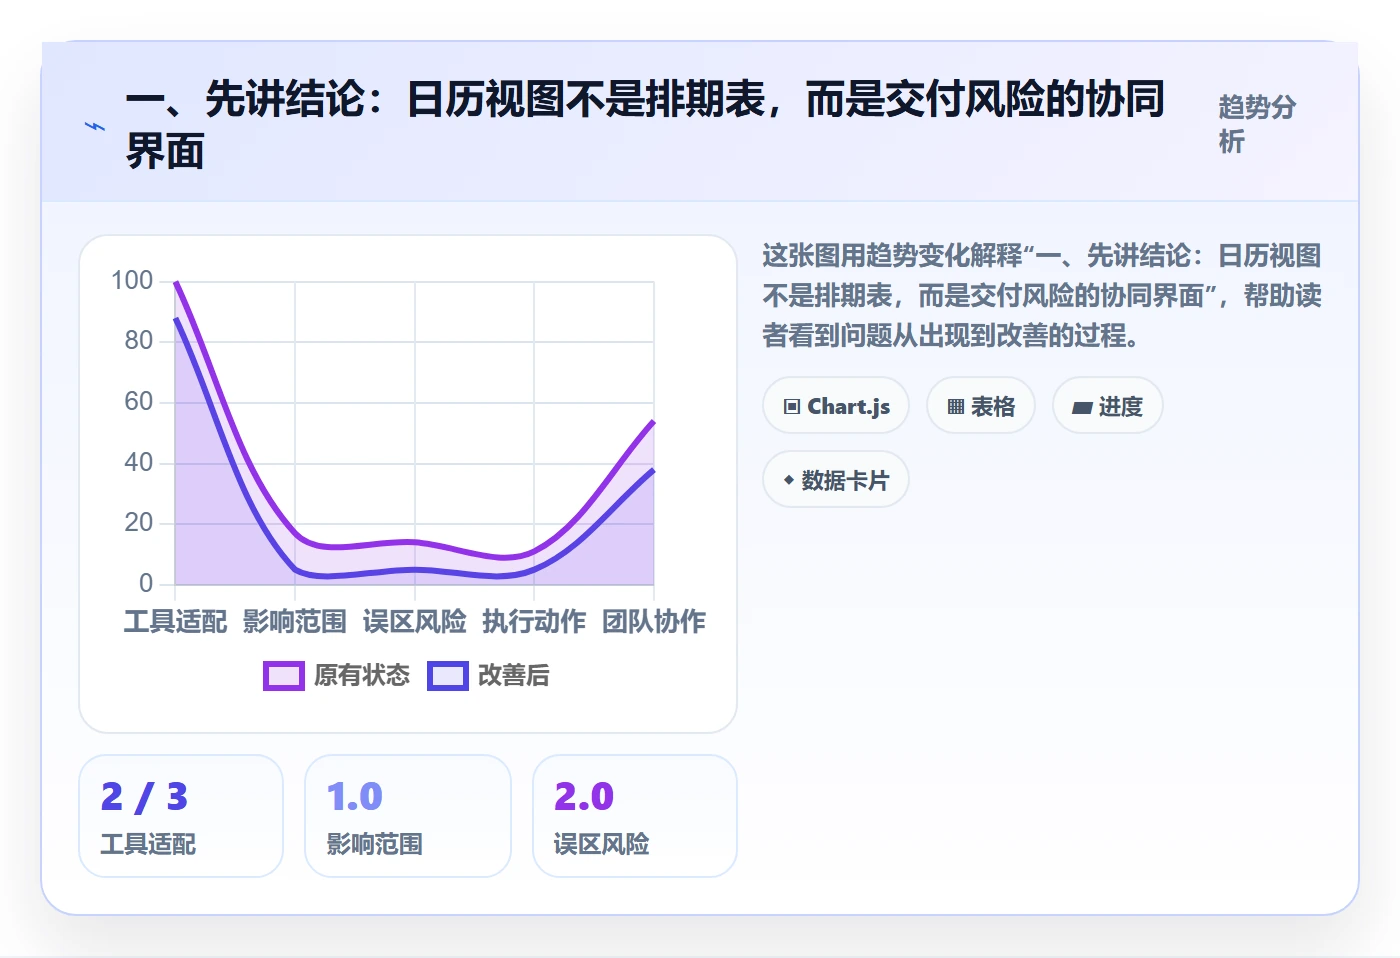Toggle the 原有状态 legend color box
Viewport: 1400px width, 958px height.
click(284, 676)
